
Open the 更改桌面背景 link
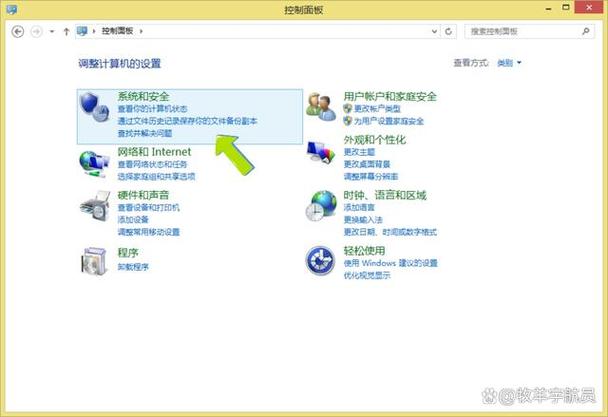pyautogui.click(x=366, y=163)
